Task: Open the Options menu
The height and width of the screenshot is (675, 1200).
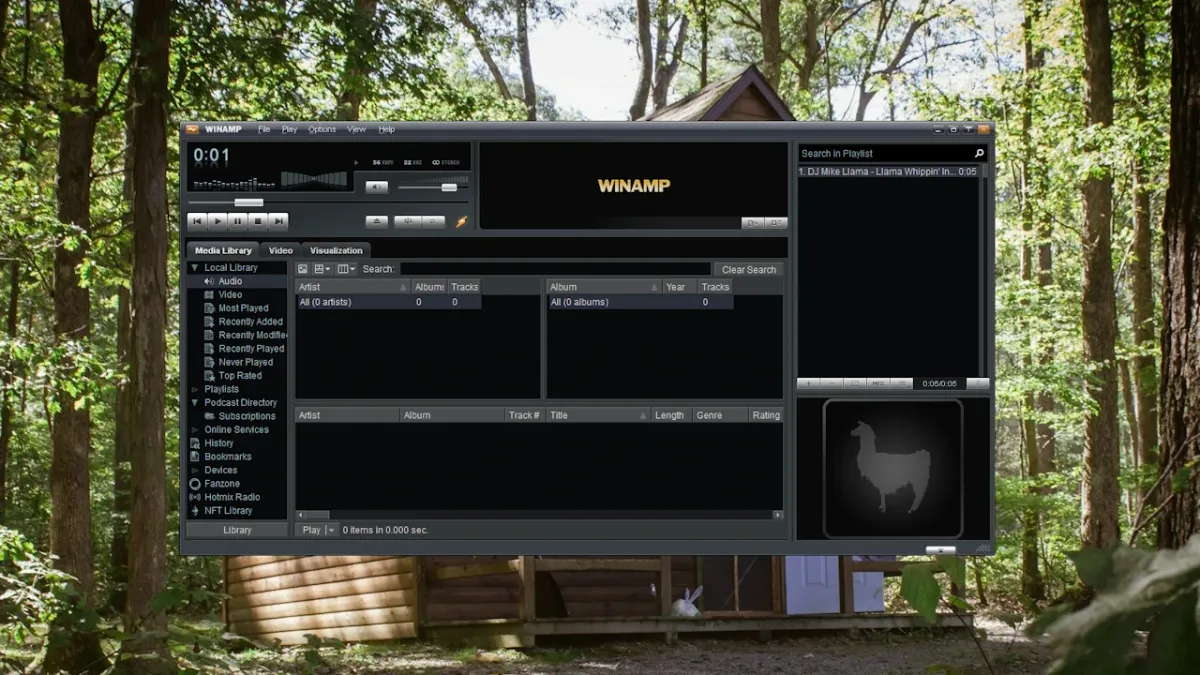Action: 322,129
